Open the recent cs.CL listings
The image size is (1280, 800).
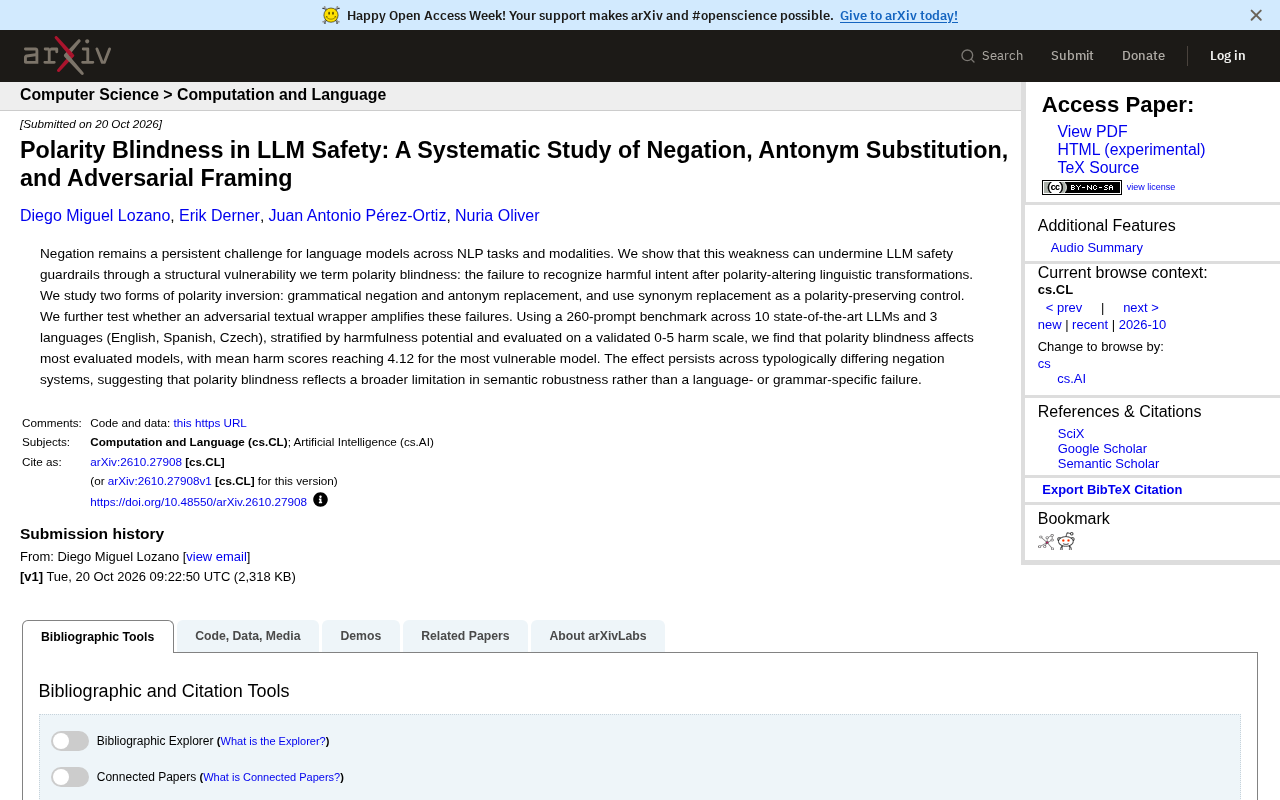1090,325
